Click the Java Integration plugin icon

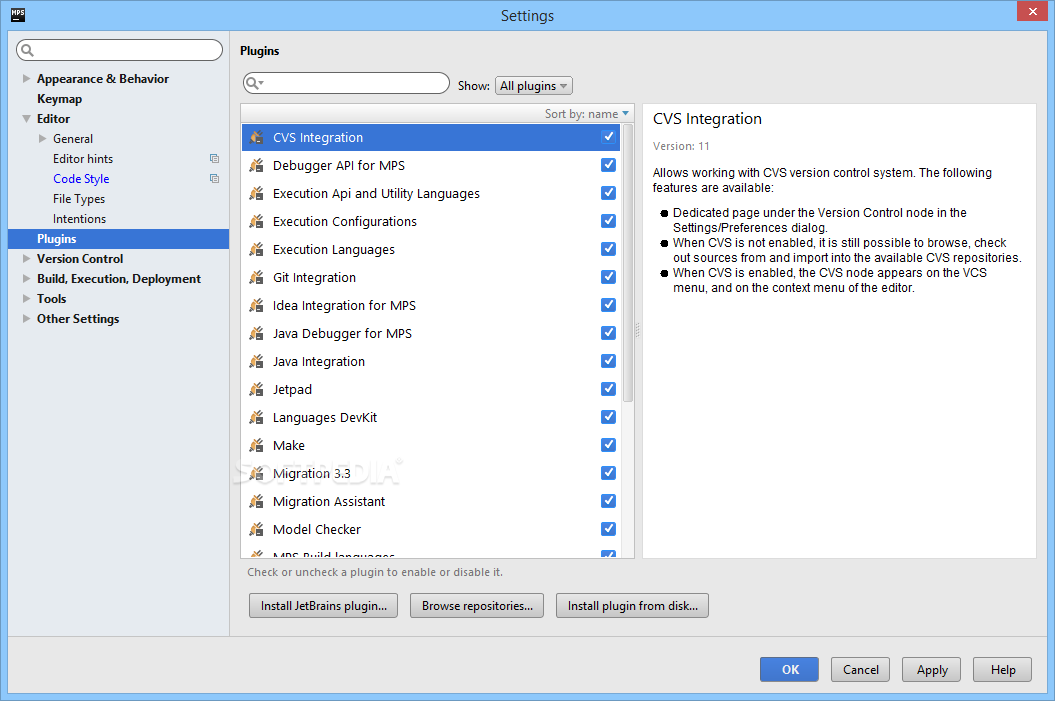(256, 361)
